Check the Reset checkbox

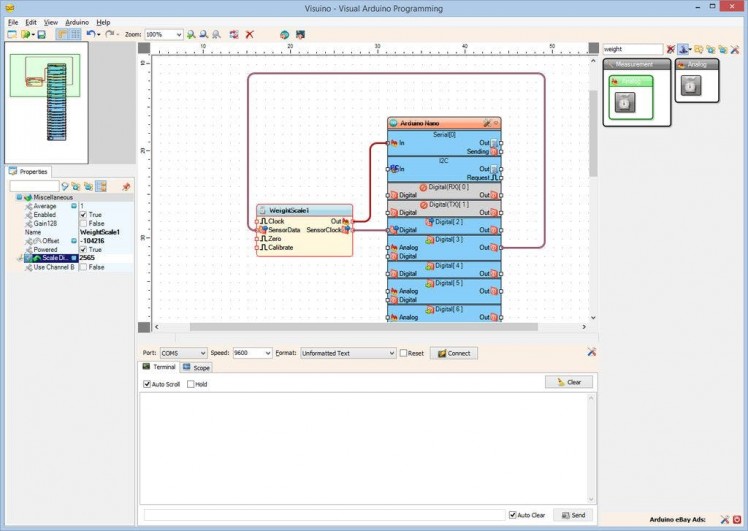tap(404, 353)
